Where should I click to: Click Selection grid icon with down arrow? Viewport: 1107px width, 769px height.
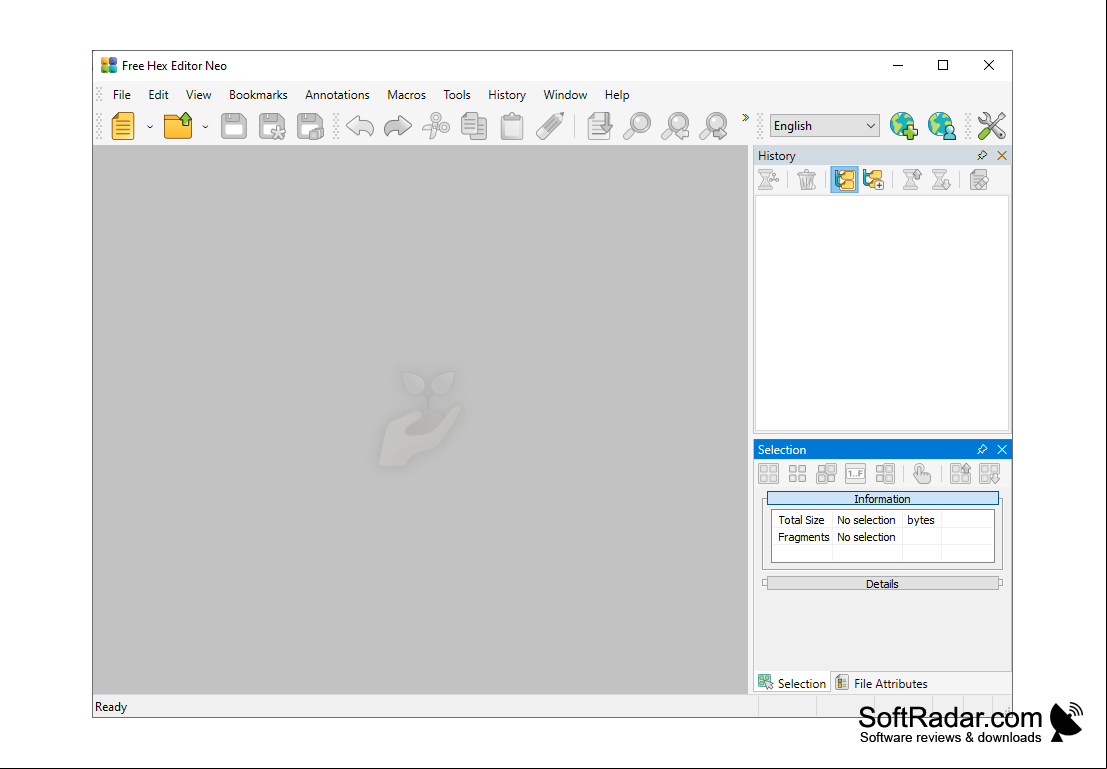pyautogui.click(x=989, y=473)
